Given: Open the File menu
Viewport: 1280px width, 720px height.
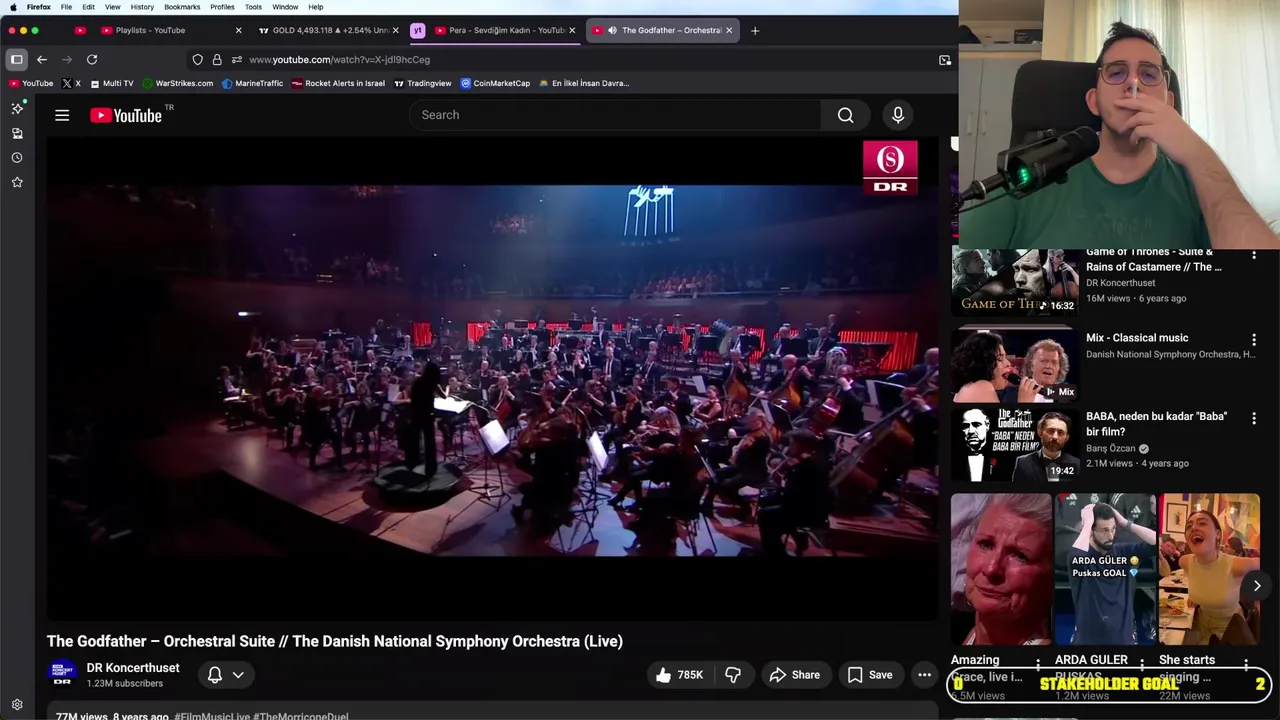Looking at the screenshot, I should pos(66,7).
